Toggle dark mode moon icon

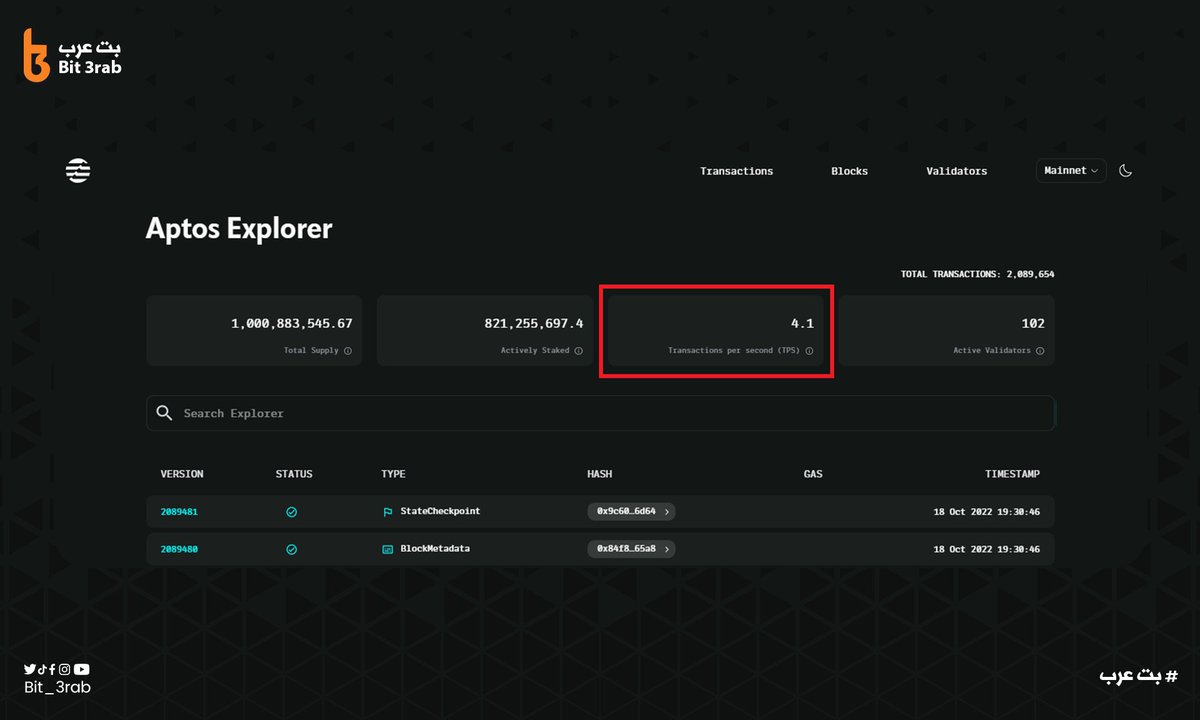click(x=1125, y=171)
